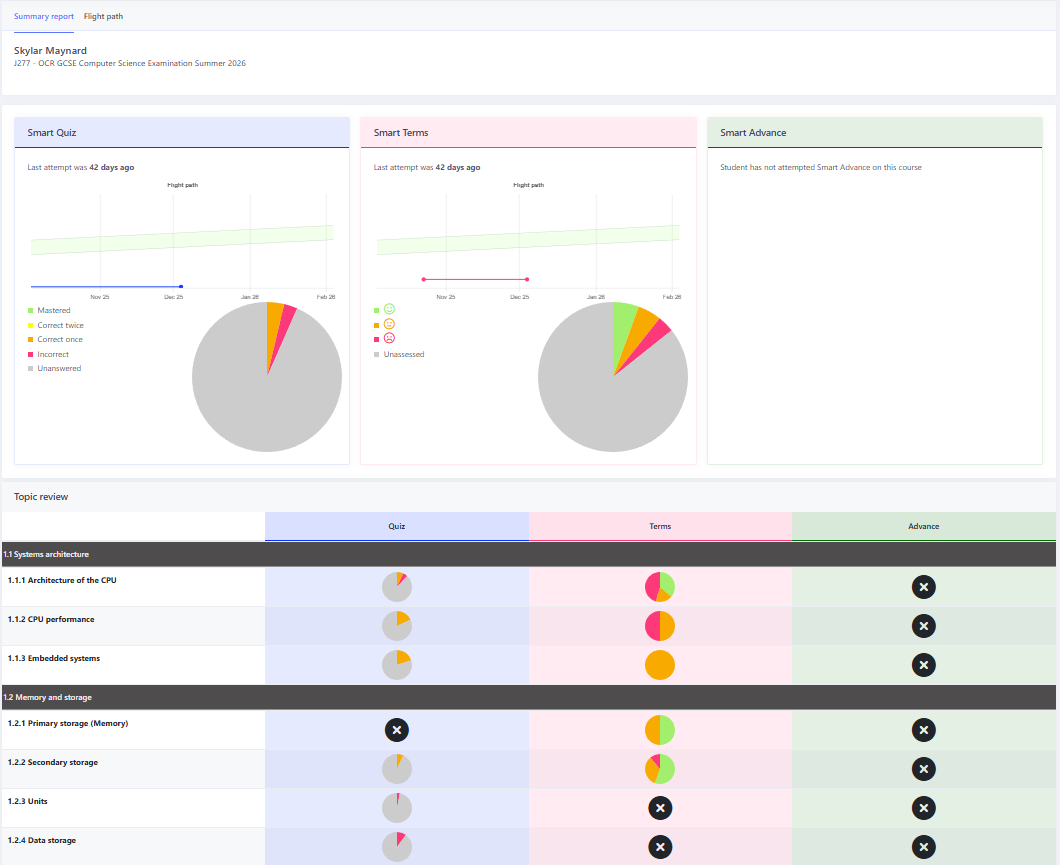Open the Flight path tab
This screenshot has width=1060, height=865.
(x=103, y=16)
